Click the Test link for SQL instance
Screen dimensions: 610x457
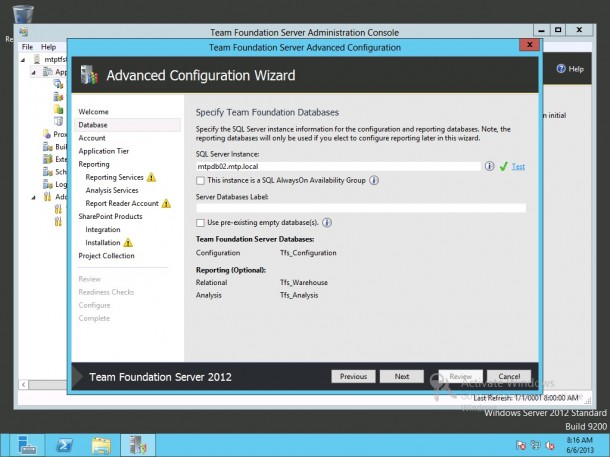518,166
